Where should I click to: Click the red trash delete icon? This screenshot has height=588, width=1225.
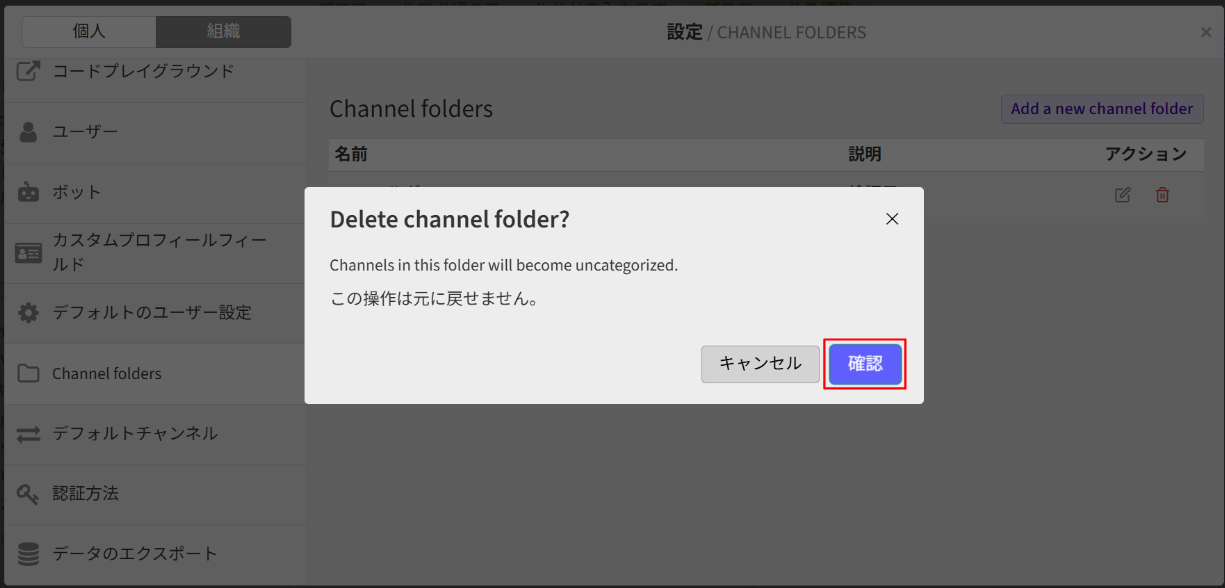tap(1162, 195)
